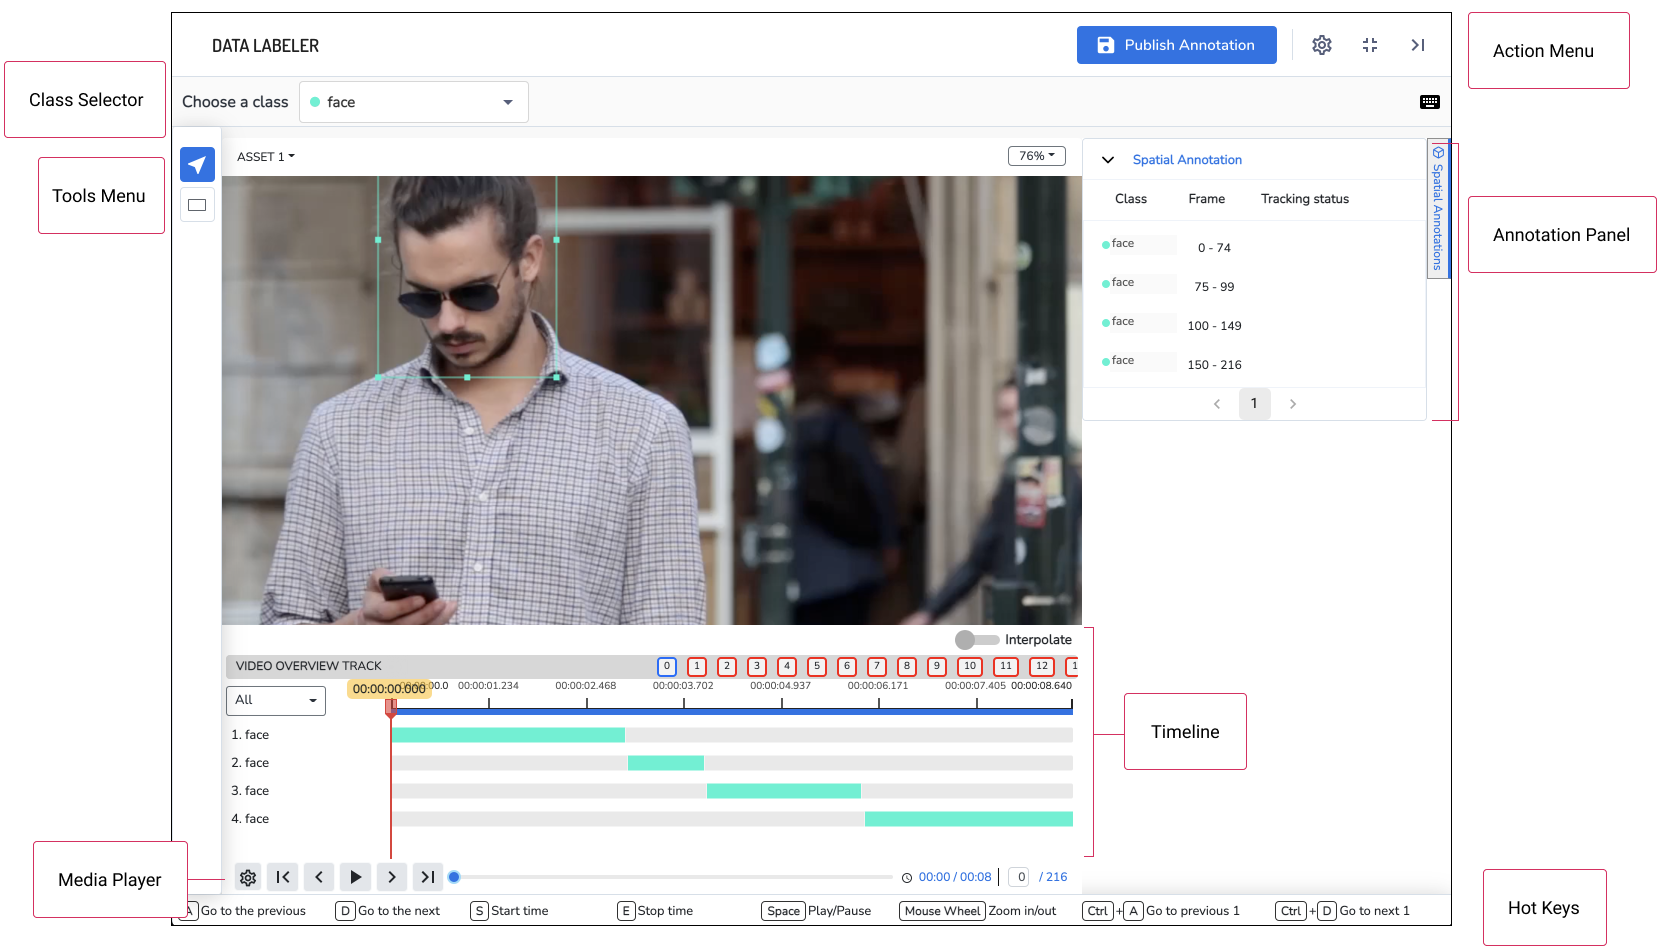
Task: Click keyframe marker 7 in overview track
Action: [x=877, y=666]
